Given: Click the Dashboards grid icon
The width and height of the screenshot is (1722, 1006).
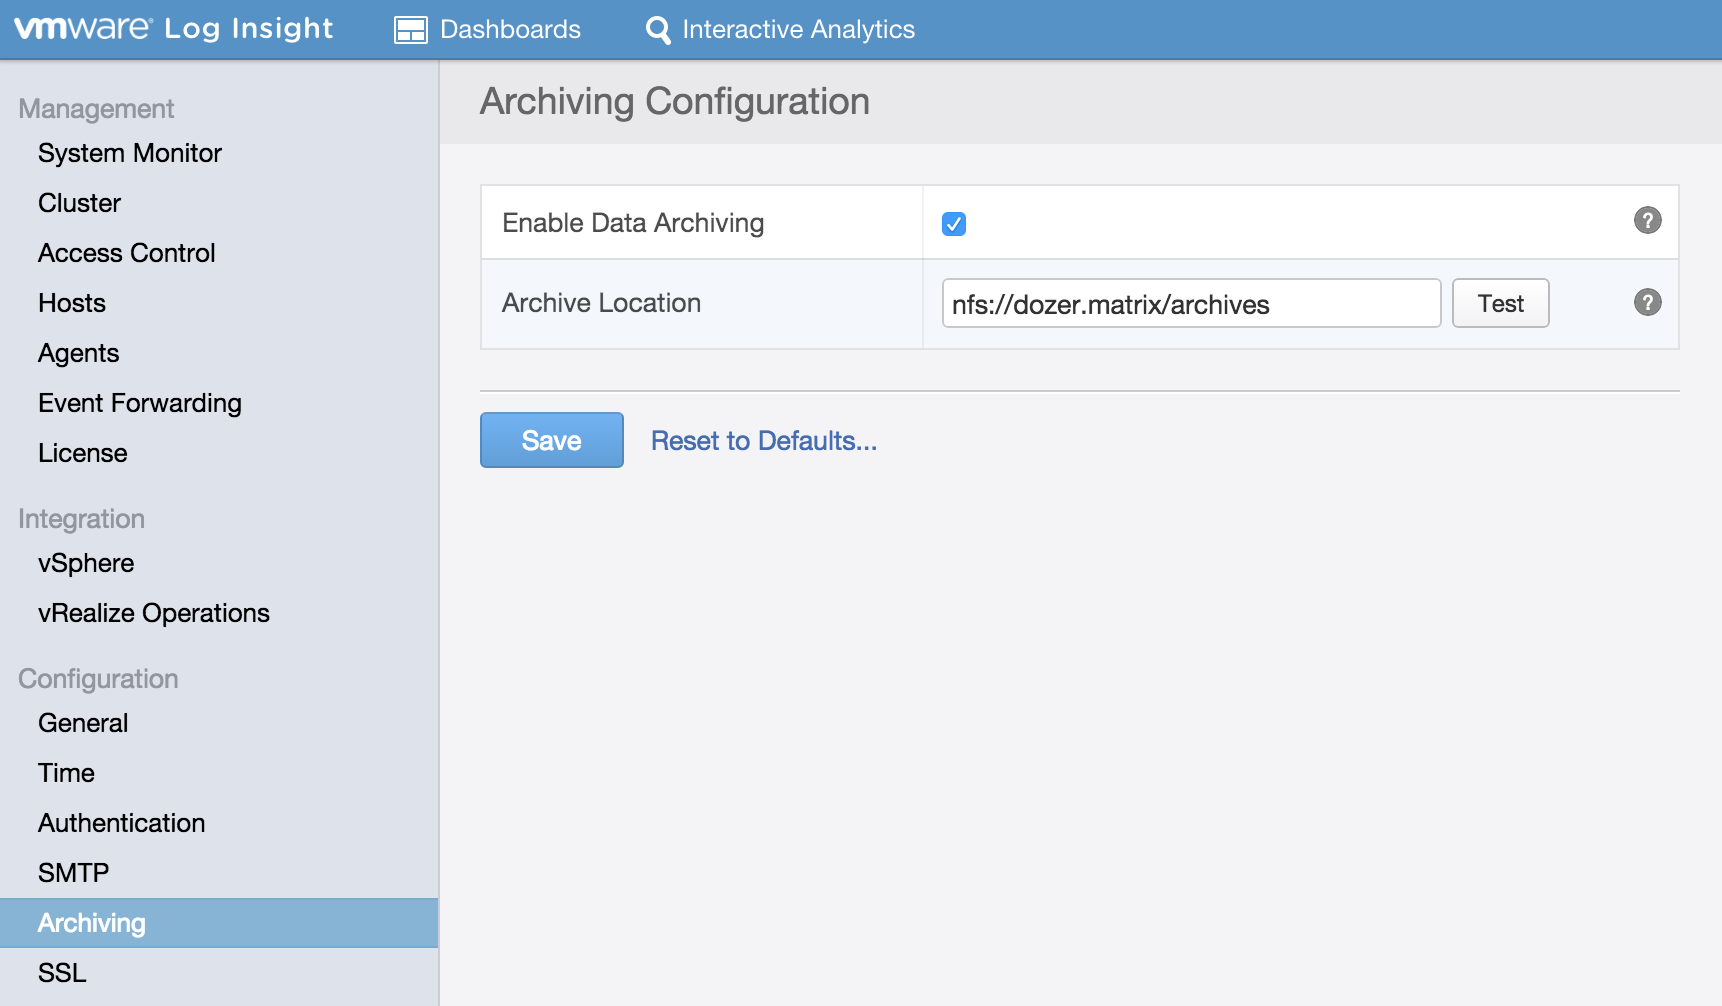Looking at the screenshot, I should coord(410,30).
